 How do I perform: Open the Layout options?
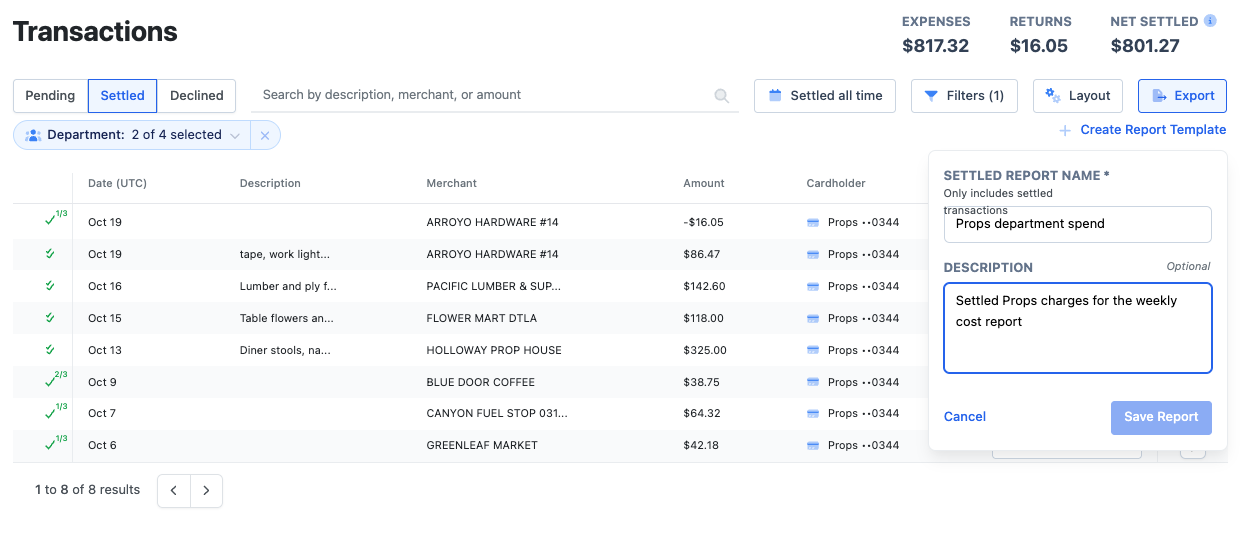(1078, 96)
